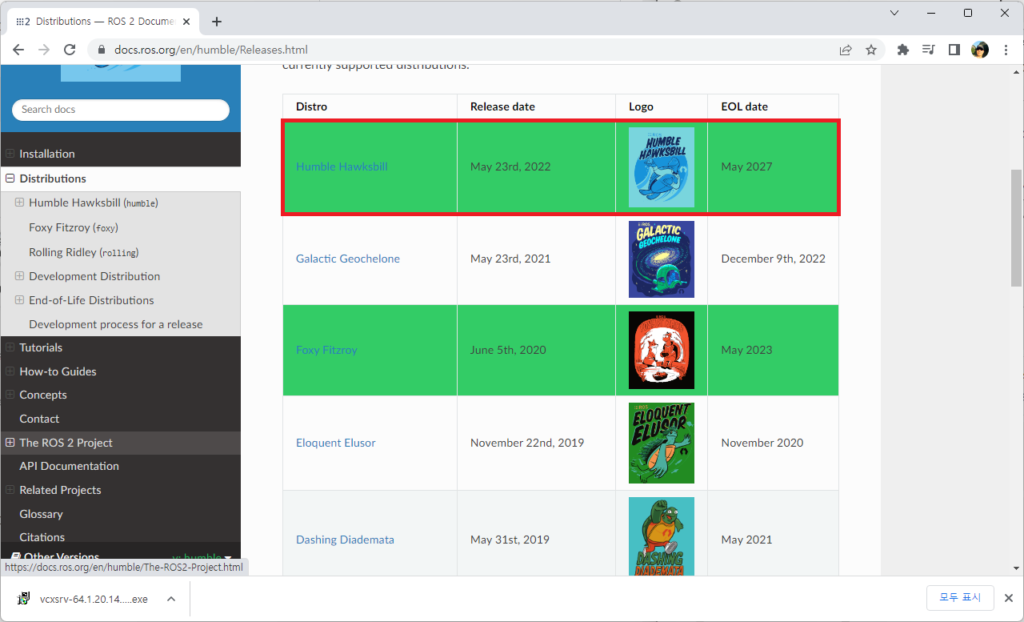Image resolution: width=1024 pixels, height=622 pixels.
Task: Open the Foxy Fitzroy table link
Action: point(327,350)
